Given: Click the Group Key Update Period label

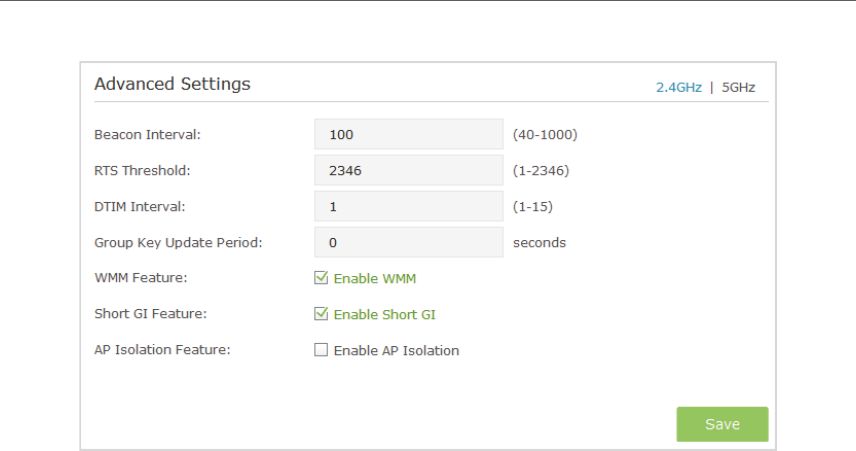Looking at the screenshot, I should (x=178, y=242).
